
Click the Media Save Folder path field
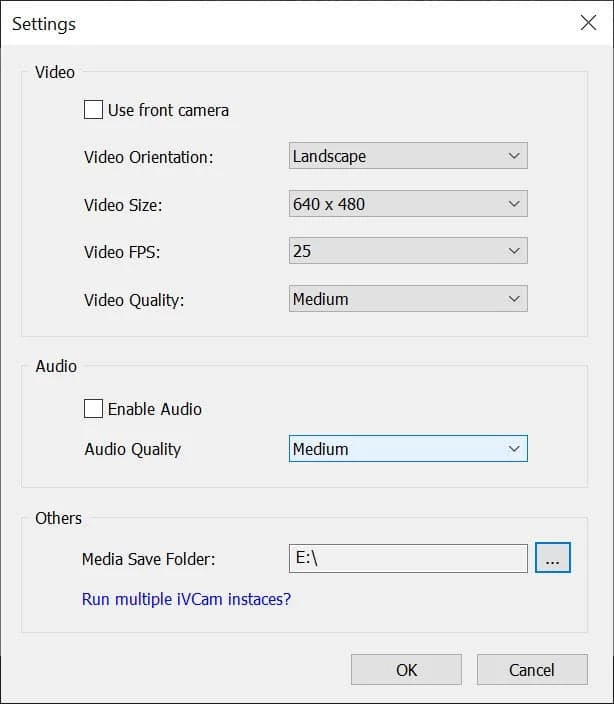tap(408, 559)
